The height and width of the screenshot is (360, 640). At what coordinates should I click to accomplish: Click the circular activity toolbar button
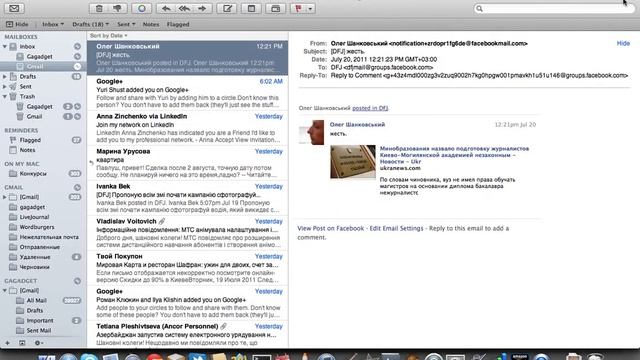tap(142, 8)
